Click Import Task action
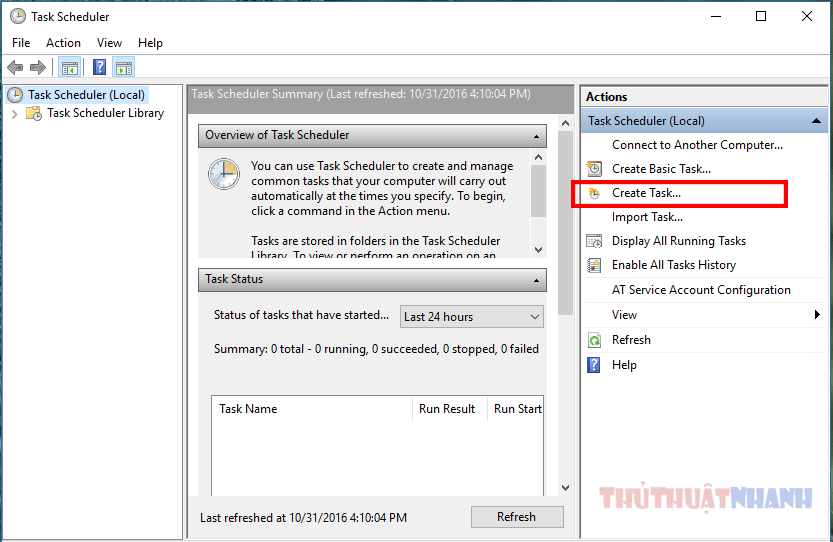 coord(647,217)
